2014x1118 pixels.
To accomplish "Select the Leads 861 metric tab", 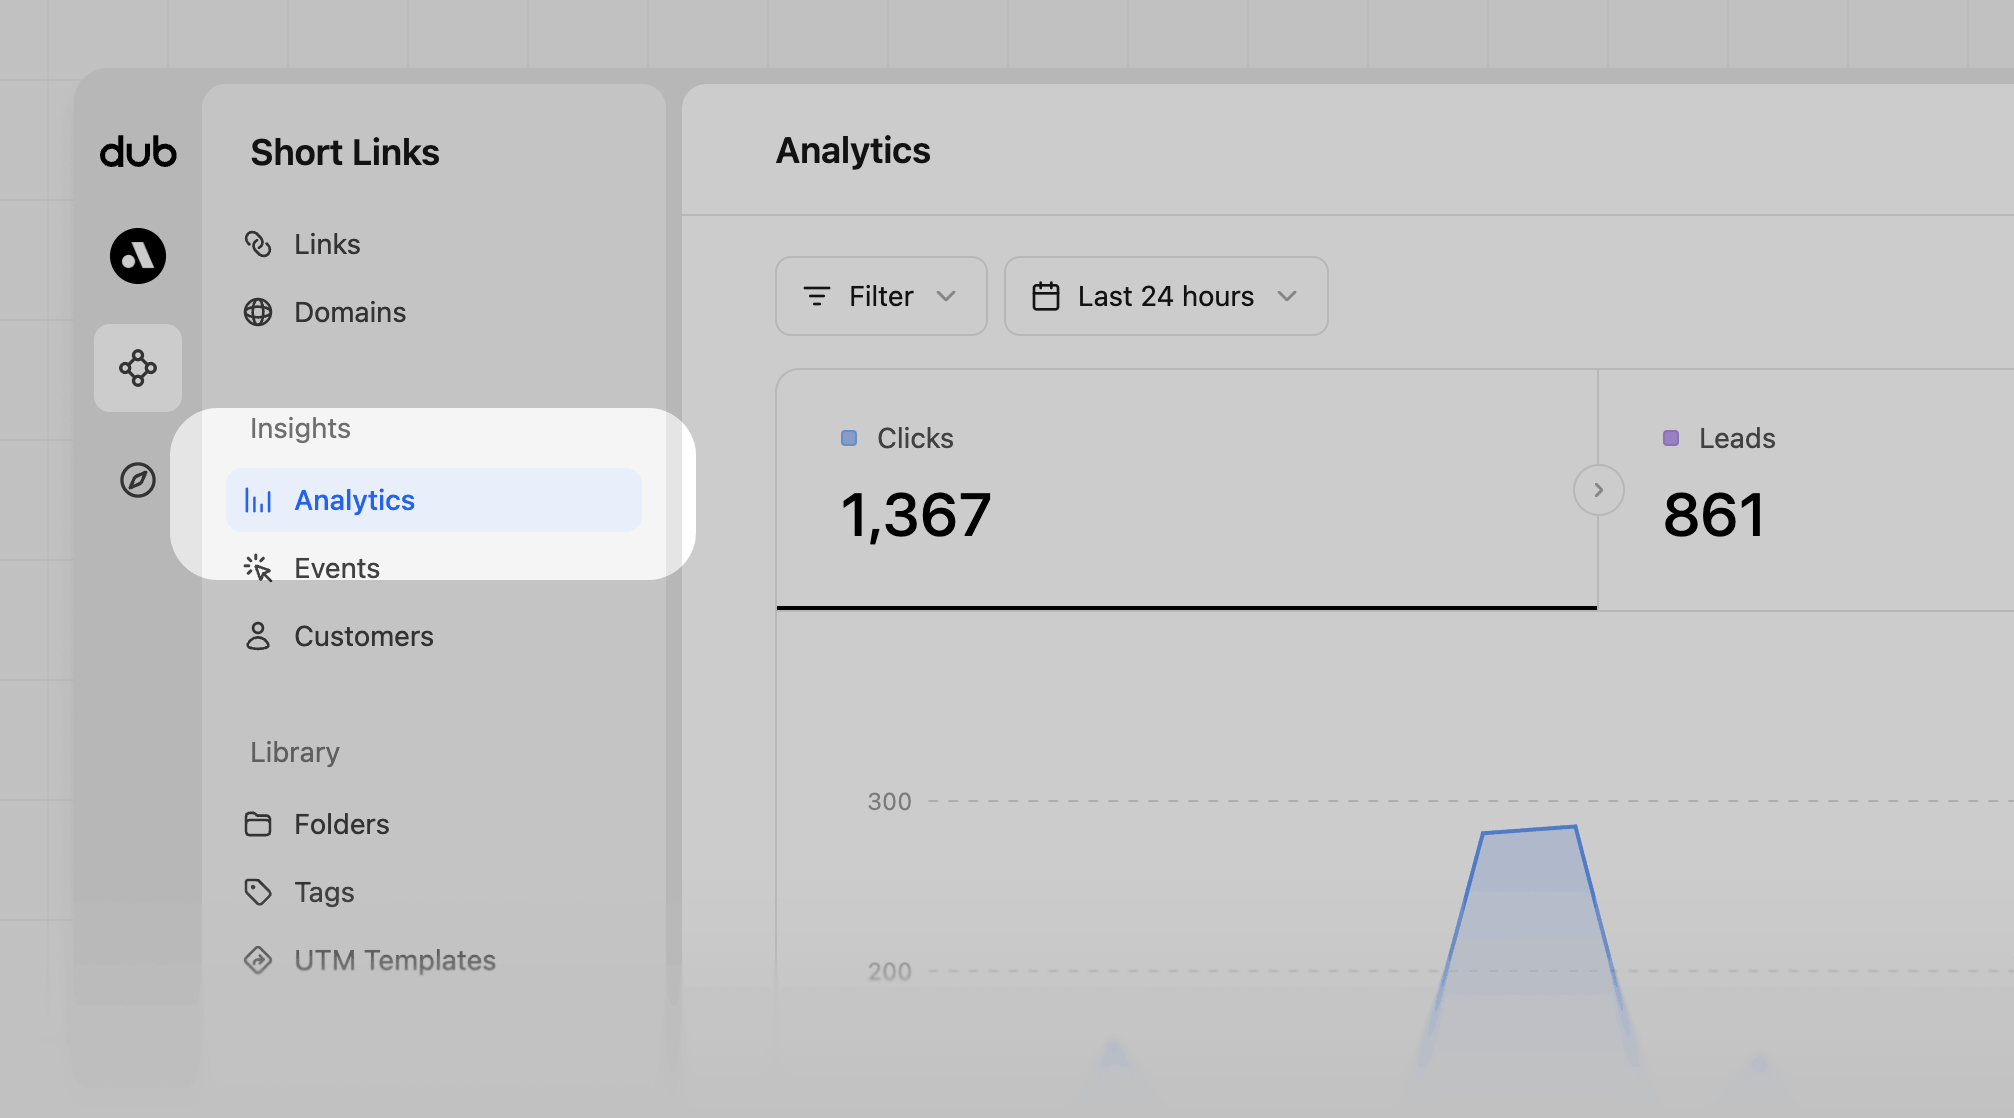I will pos(1806,490).
